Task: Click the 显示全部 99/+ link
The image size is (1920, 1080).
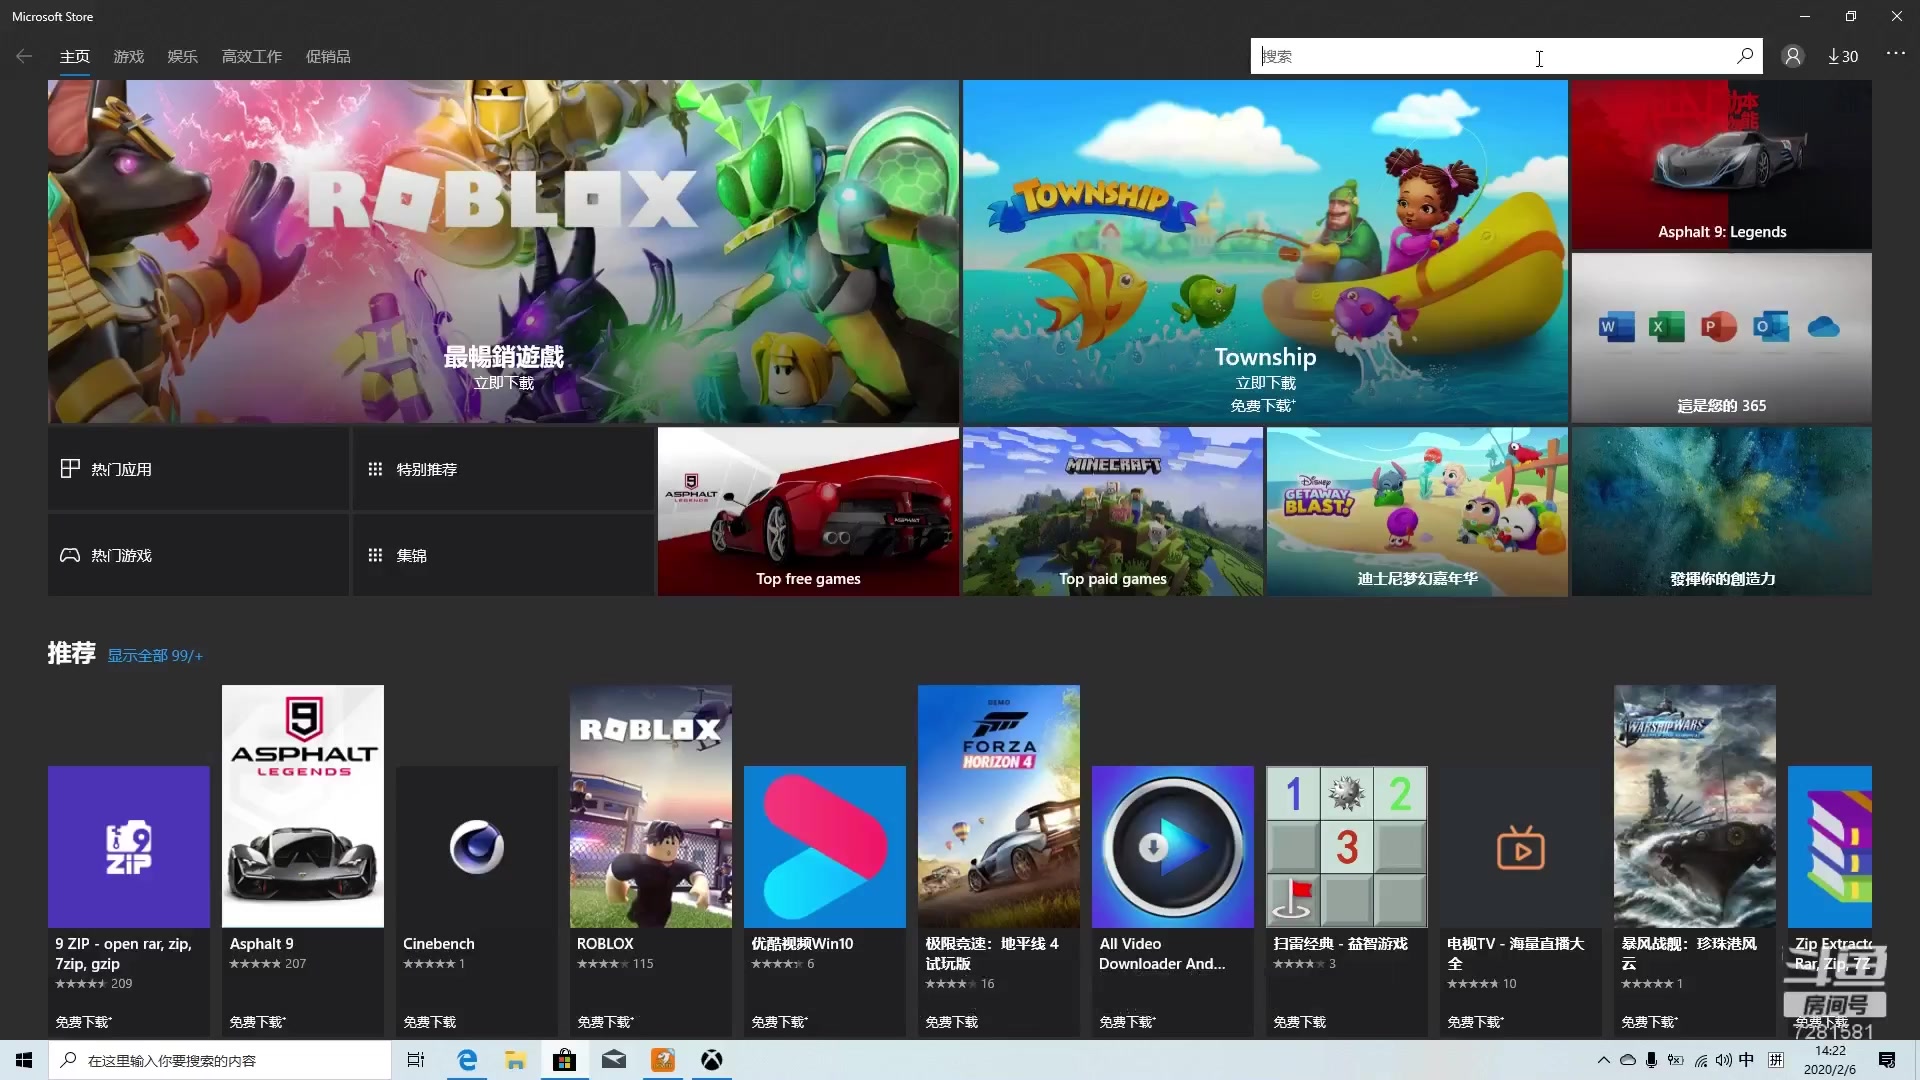Action: click(x=155, y=656)
